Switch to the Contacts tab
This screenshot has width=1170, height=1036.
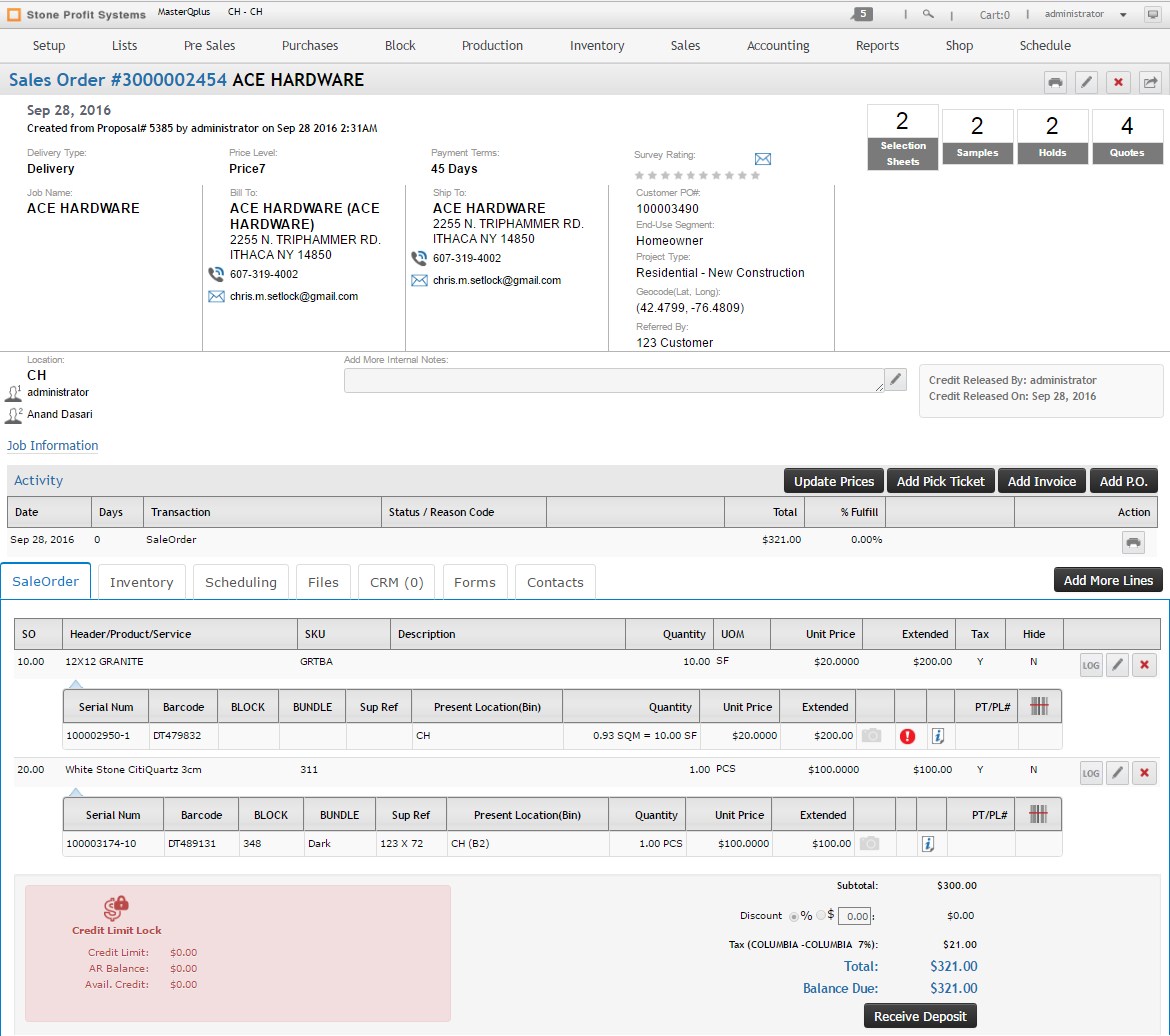555,582
